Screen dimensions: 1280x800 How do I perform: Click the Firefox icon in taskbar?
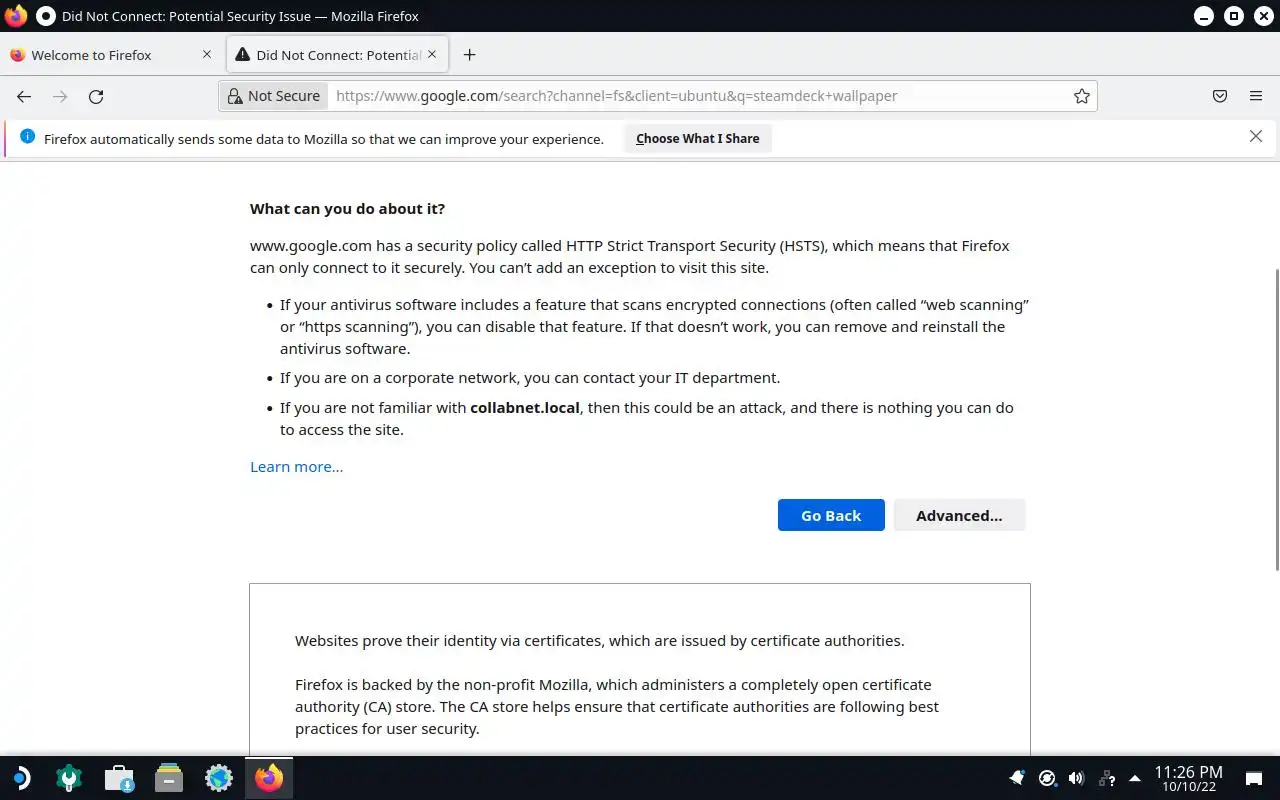click(x=269, y=778)
